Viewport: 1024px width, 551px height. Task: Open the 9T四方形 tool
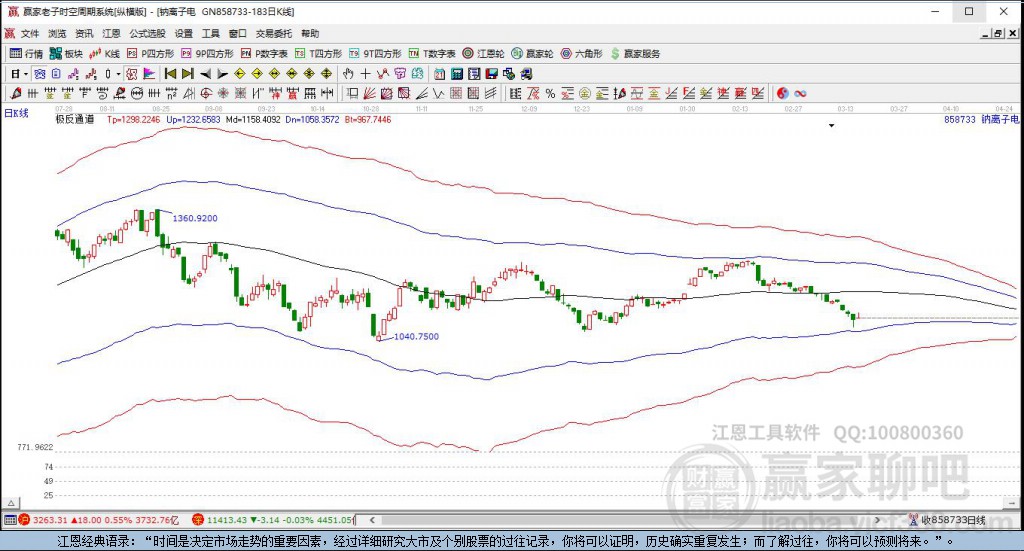click(375, 54)
